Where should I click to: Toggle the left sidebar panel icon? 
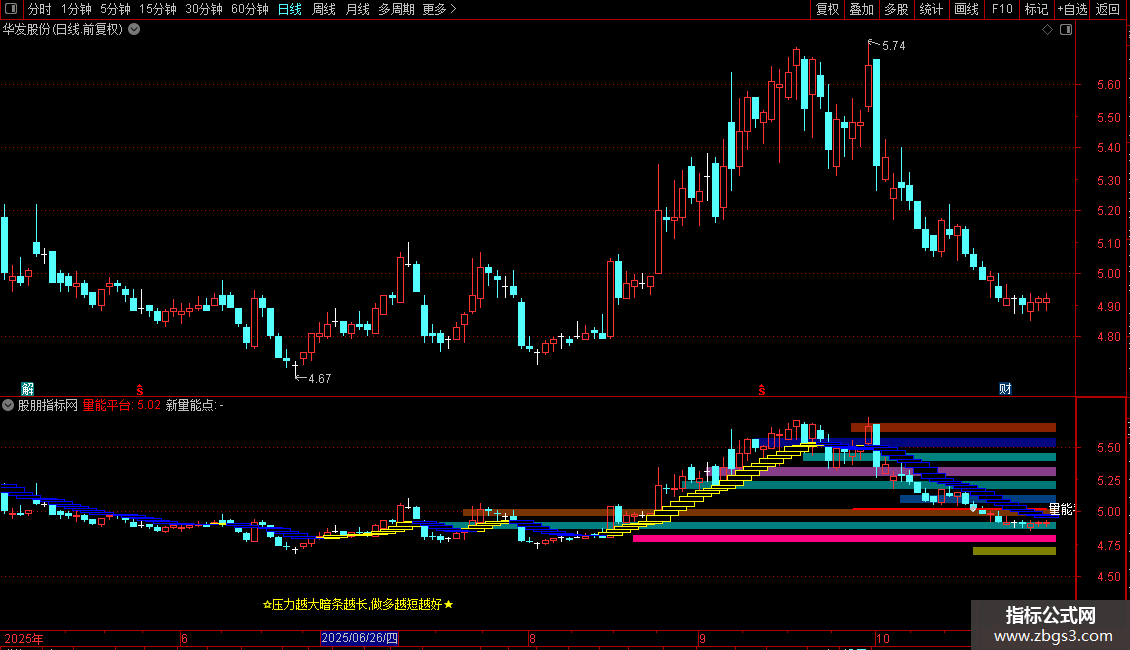[x=11, y=9]
